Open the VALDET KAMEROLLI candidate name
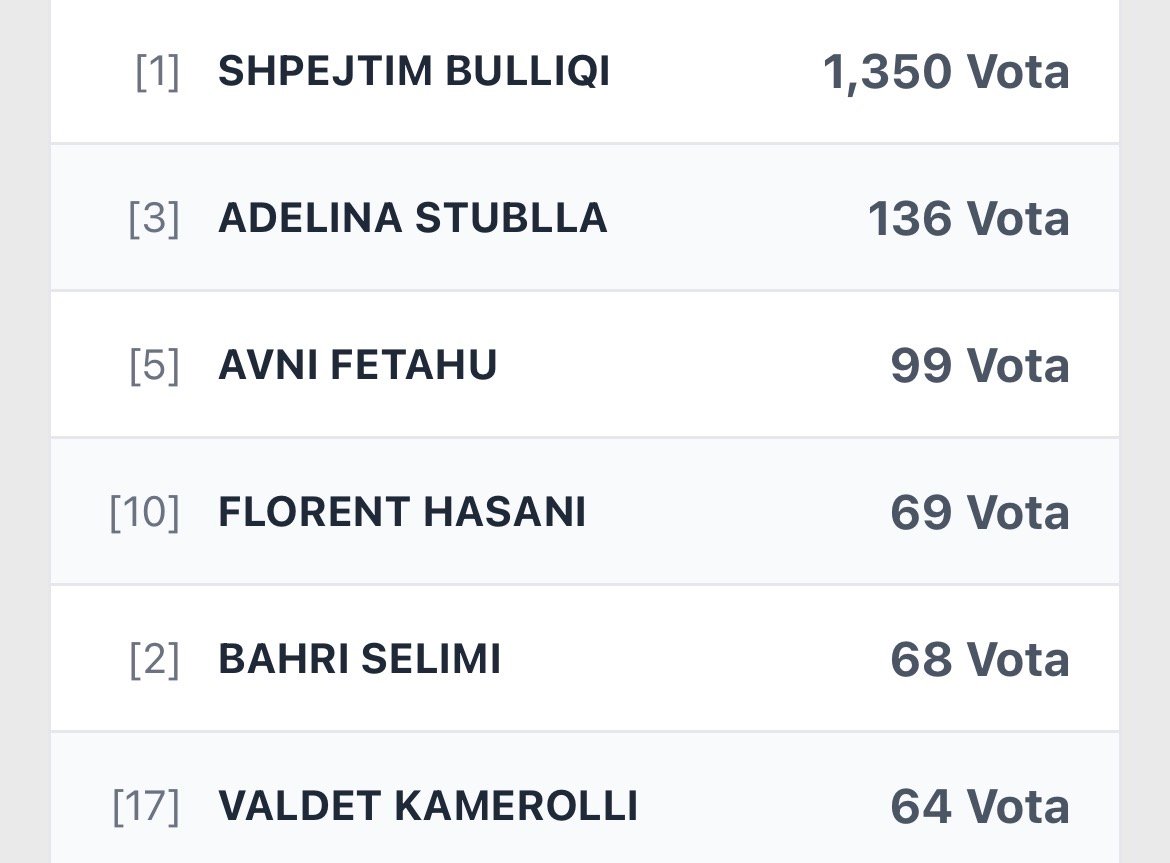This screenshot has width=1170, height=863. (427, 807)
